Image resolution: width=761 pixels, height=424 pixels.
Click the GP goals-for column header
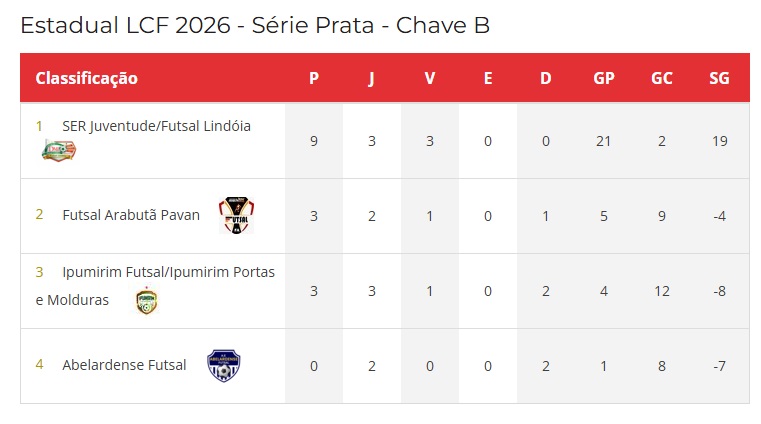(x=604, y=78)
